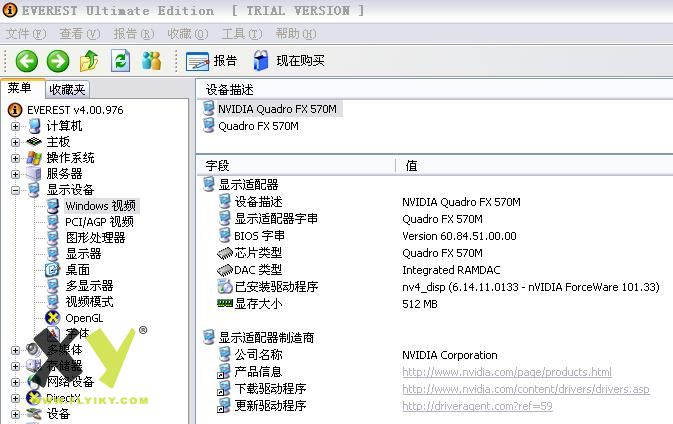Expand the 设备 tree node
Screen dimensions: 673x424
(x=15, y=414)
